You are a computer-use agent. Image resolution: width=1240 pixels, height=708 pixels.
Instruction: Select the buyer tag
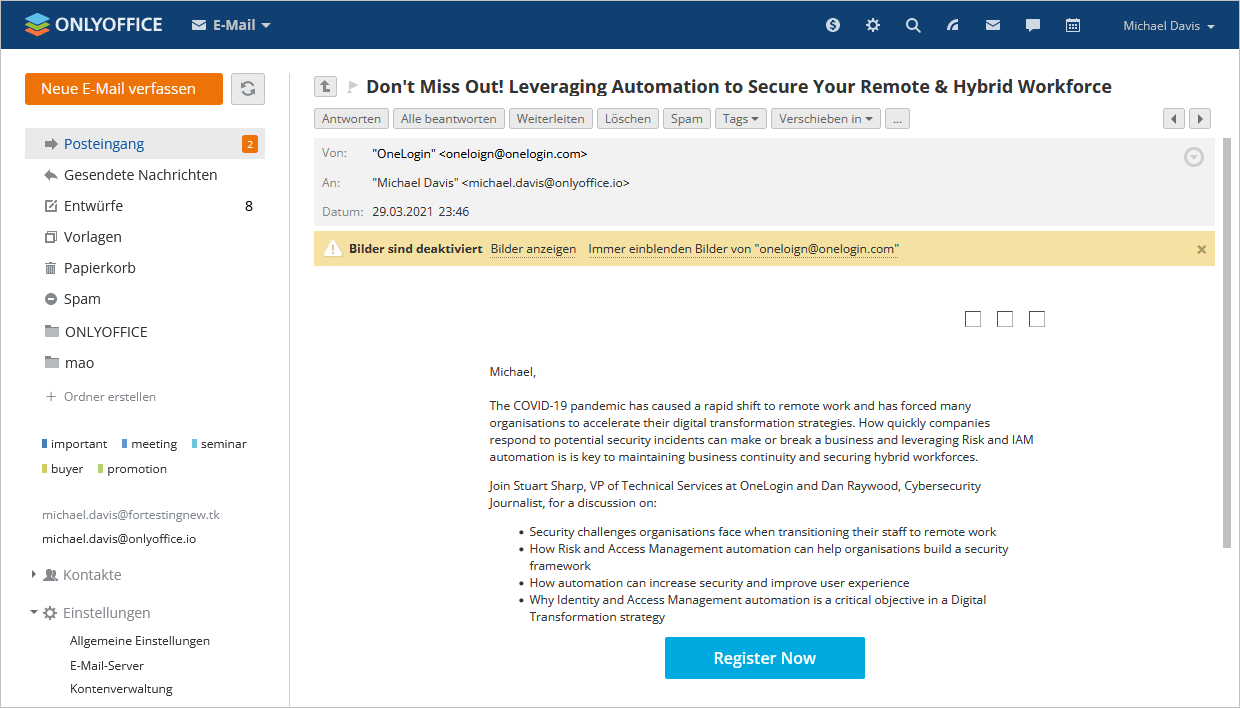63,469
